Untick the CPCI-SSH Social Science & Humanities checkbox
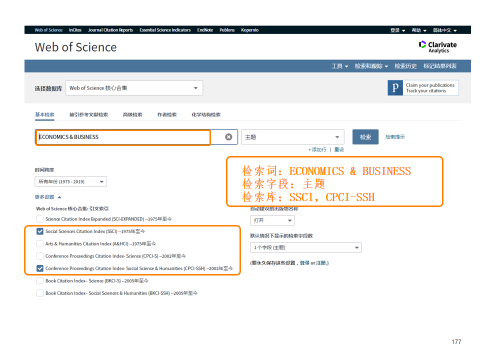Viewport: 480px width, 360px height. (40, 268)
